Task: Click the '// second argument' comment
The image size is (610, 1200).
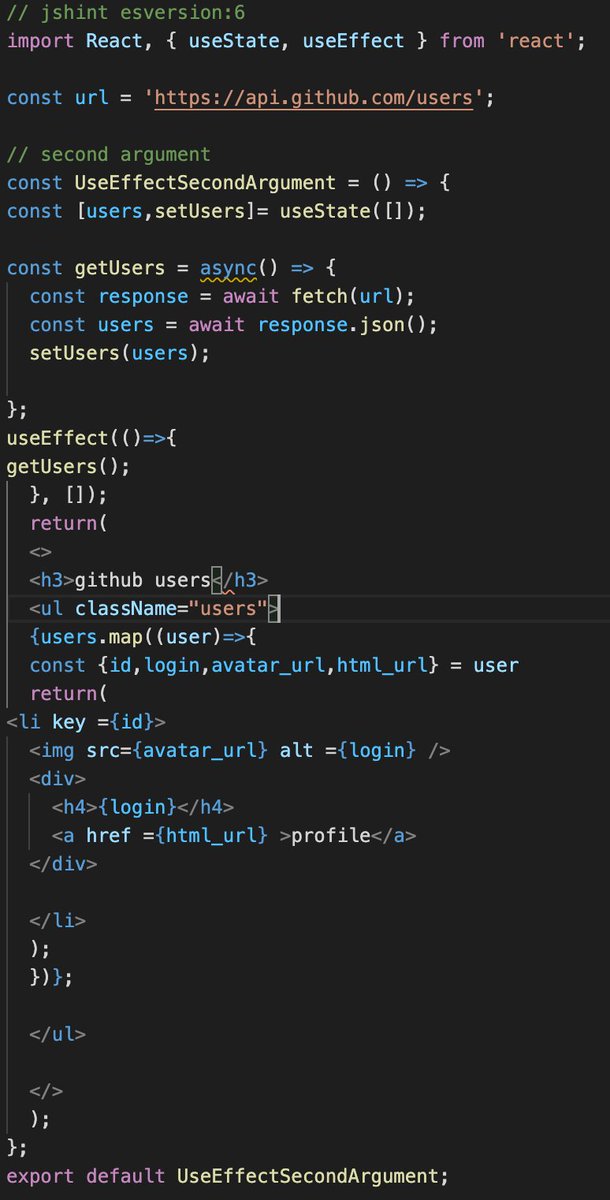Action: tap(109, 155)
